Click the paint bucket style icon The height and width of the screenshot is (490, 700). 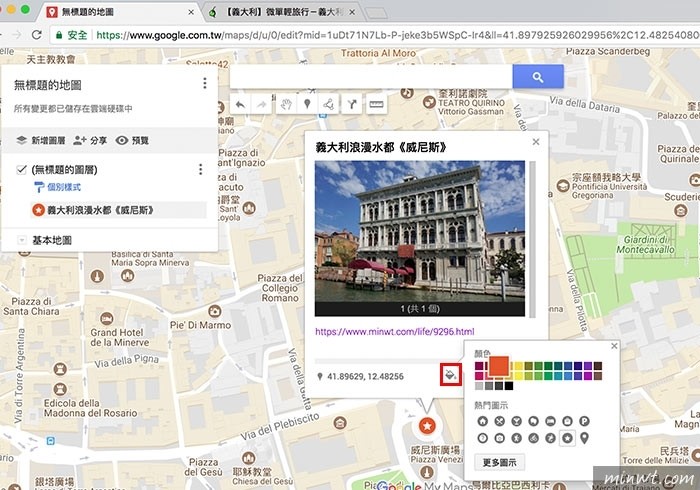(449, 375)
